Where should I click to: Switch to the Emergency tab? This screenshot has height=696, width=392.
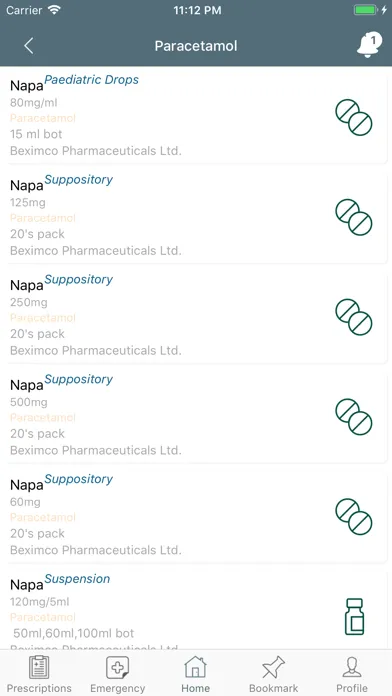pyautogui.click(x=118, y=674)
